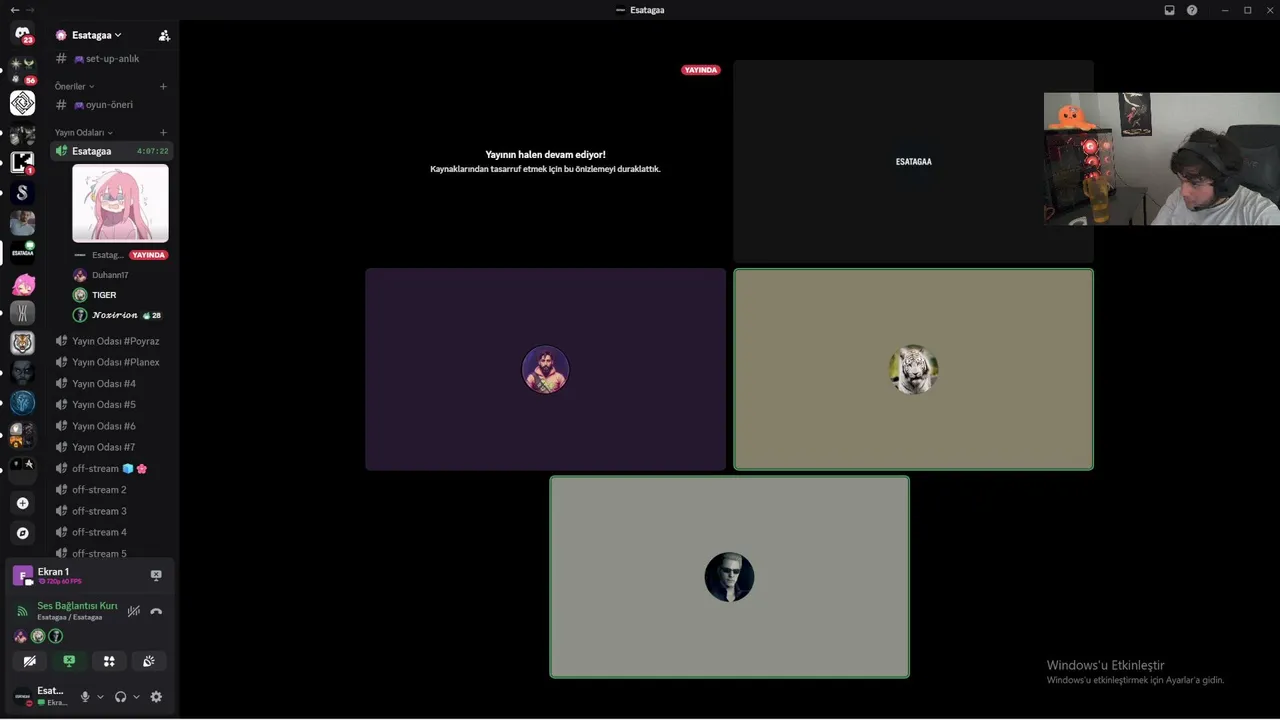Screen dimensions: 1280x720
Task: Open the server icon with 56 badge
Action: click(22, 70)
